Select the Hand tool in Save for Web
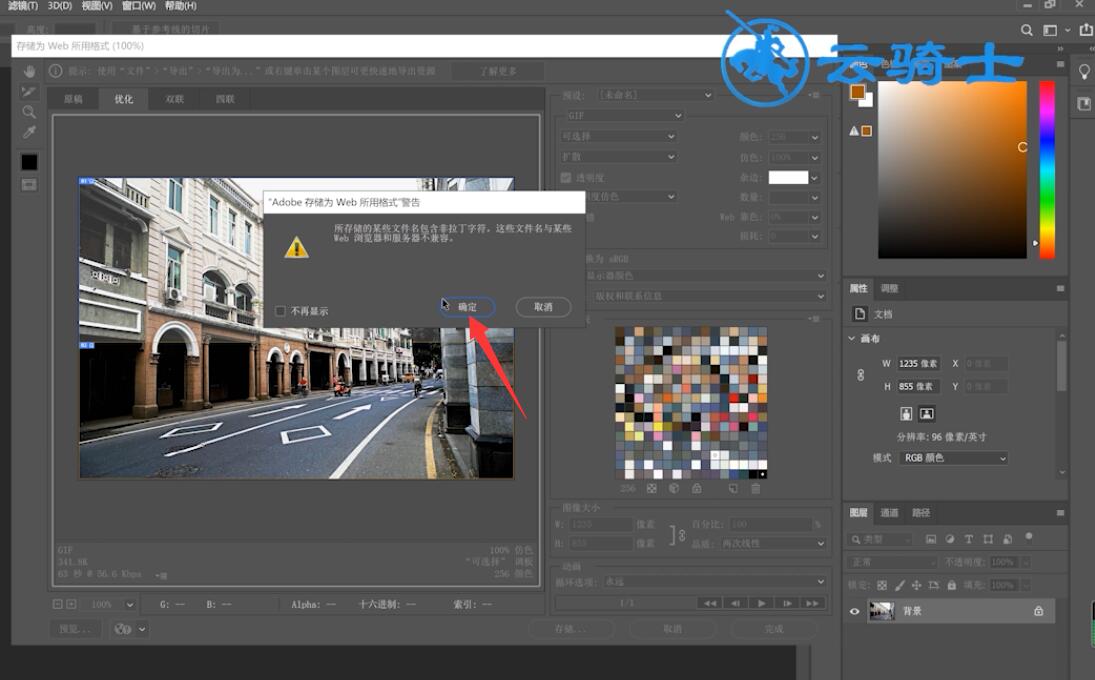This screenshot has height=680, width=1095. click(x=29, y=71)
